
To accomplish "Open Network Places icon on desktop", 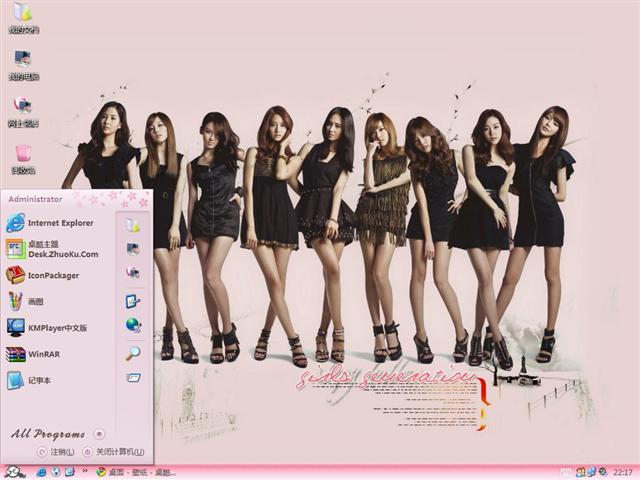I will pyautogui.click(x=23, y=112).
